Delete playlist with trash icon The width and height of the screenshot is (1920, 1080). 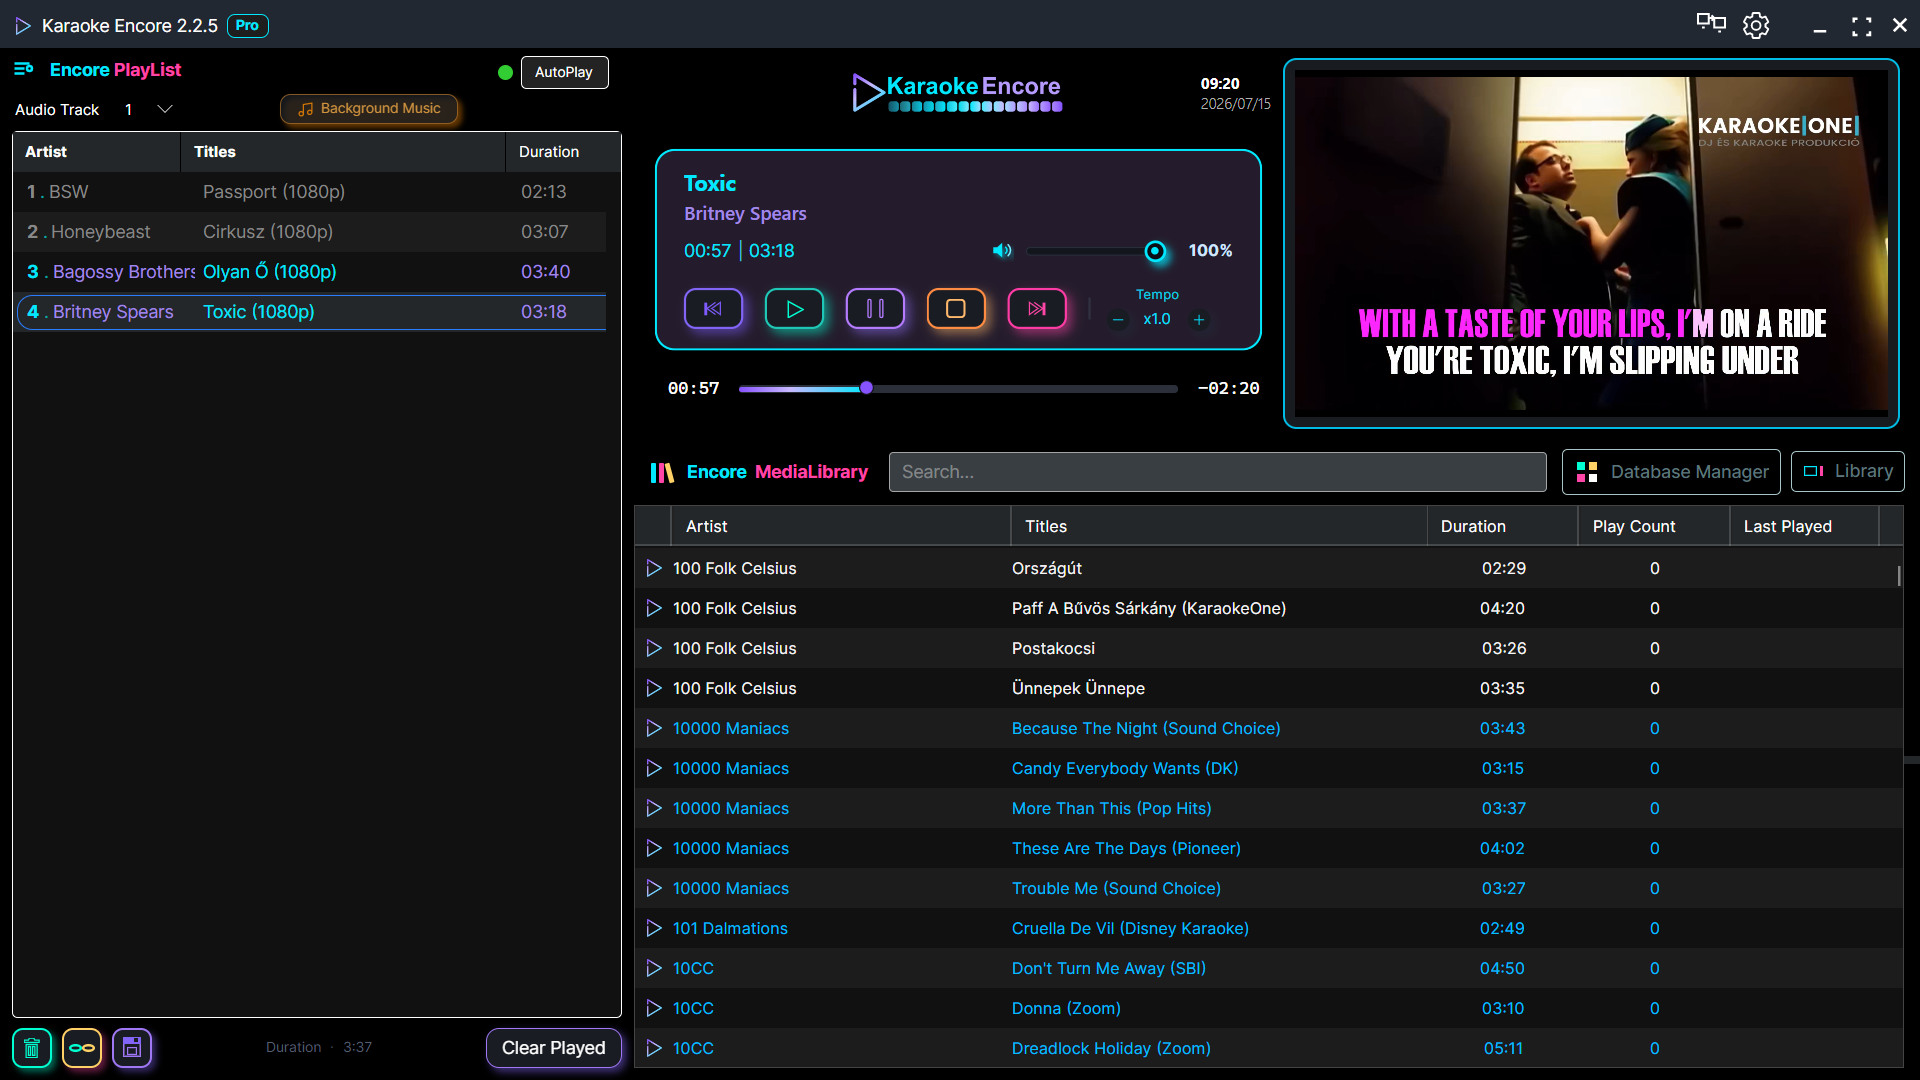(32, 1048)
